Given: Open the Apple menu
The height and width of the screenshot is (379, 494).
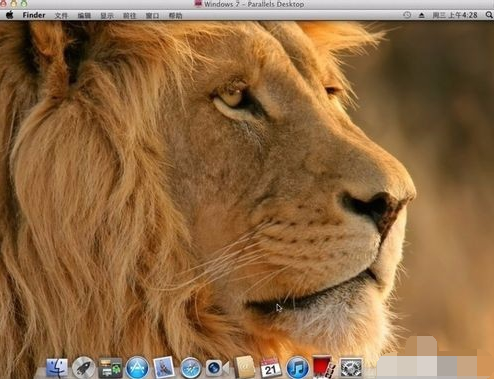Looking at the screenshot, I should (x=10, y=15).
